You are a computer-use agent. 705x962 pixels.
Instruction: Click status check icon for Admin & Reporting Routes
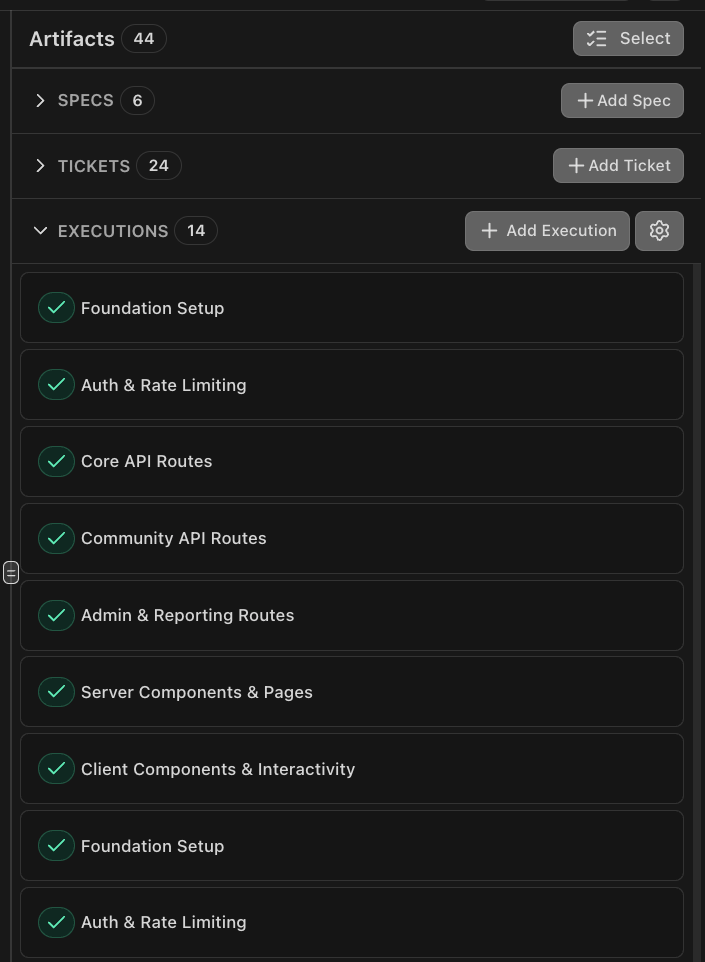click(x=56, y=616)
